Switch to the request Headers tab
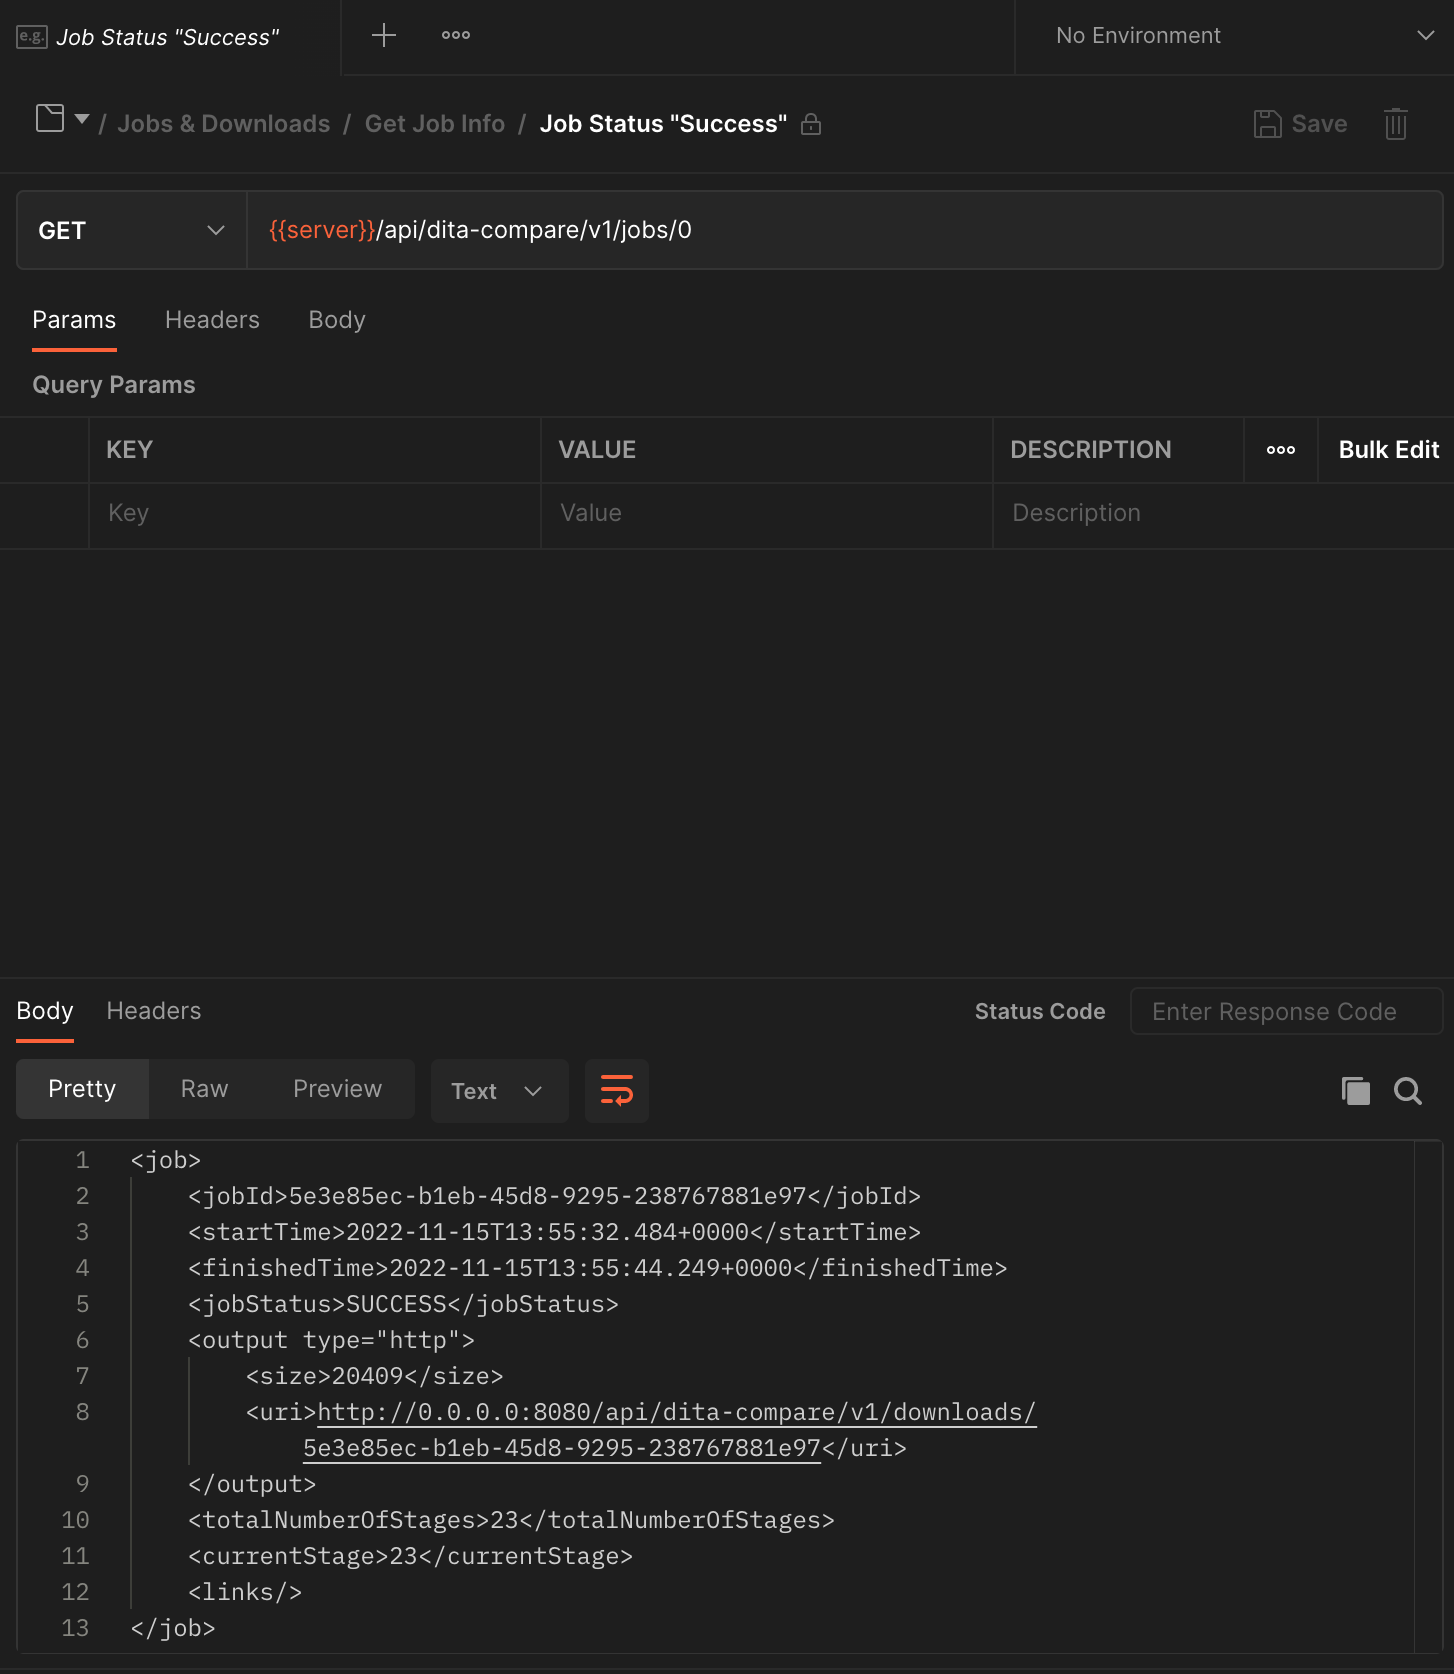1454x1674 pixels. 212,320
